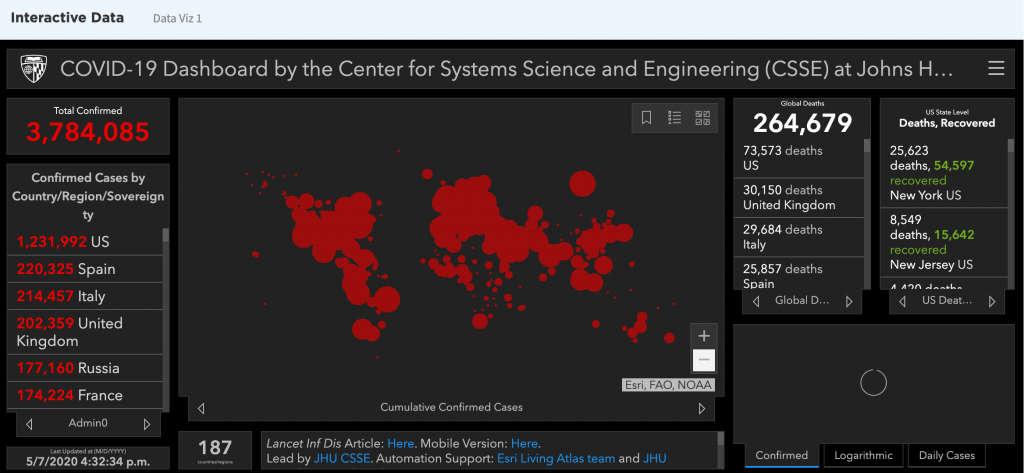Open the Mobile Version 'Here' link
The image size is (1024, 473).
pyautogui.click(x=524, y=443)
